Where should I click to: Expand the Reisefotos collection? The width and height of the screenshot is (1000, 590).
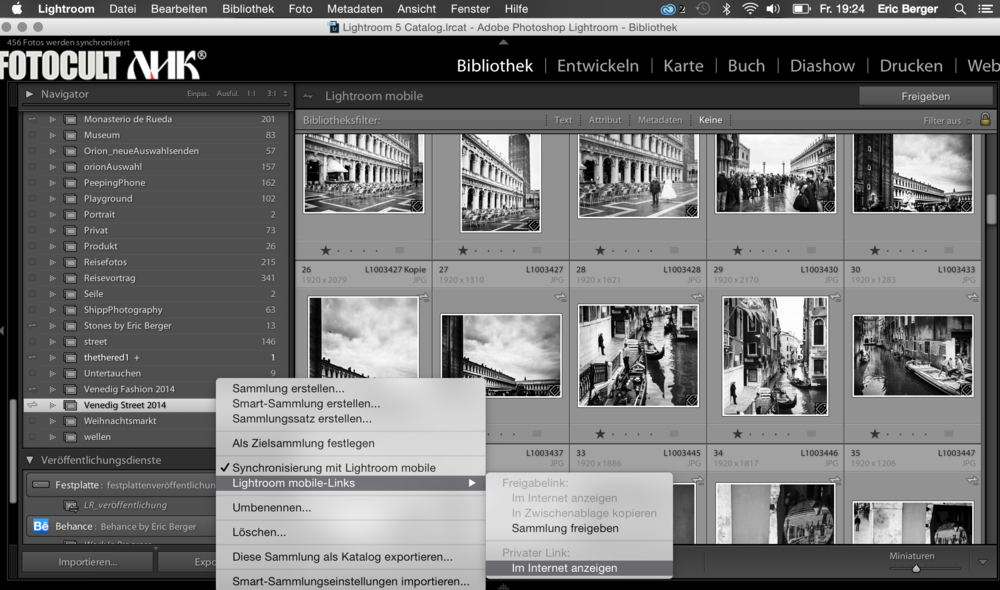click(52, 262)
